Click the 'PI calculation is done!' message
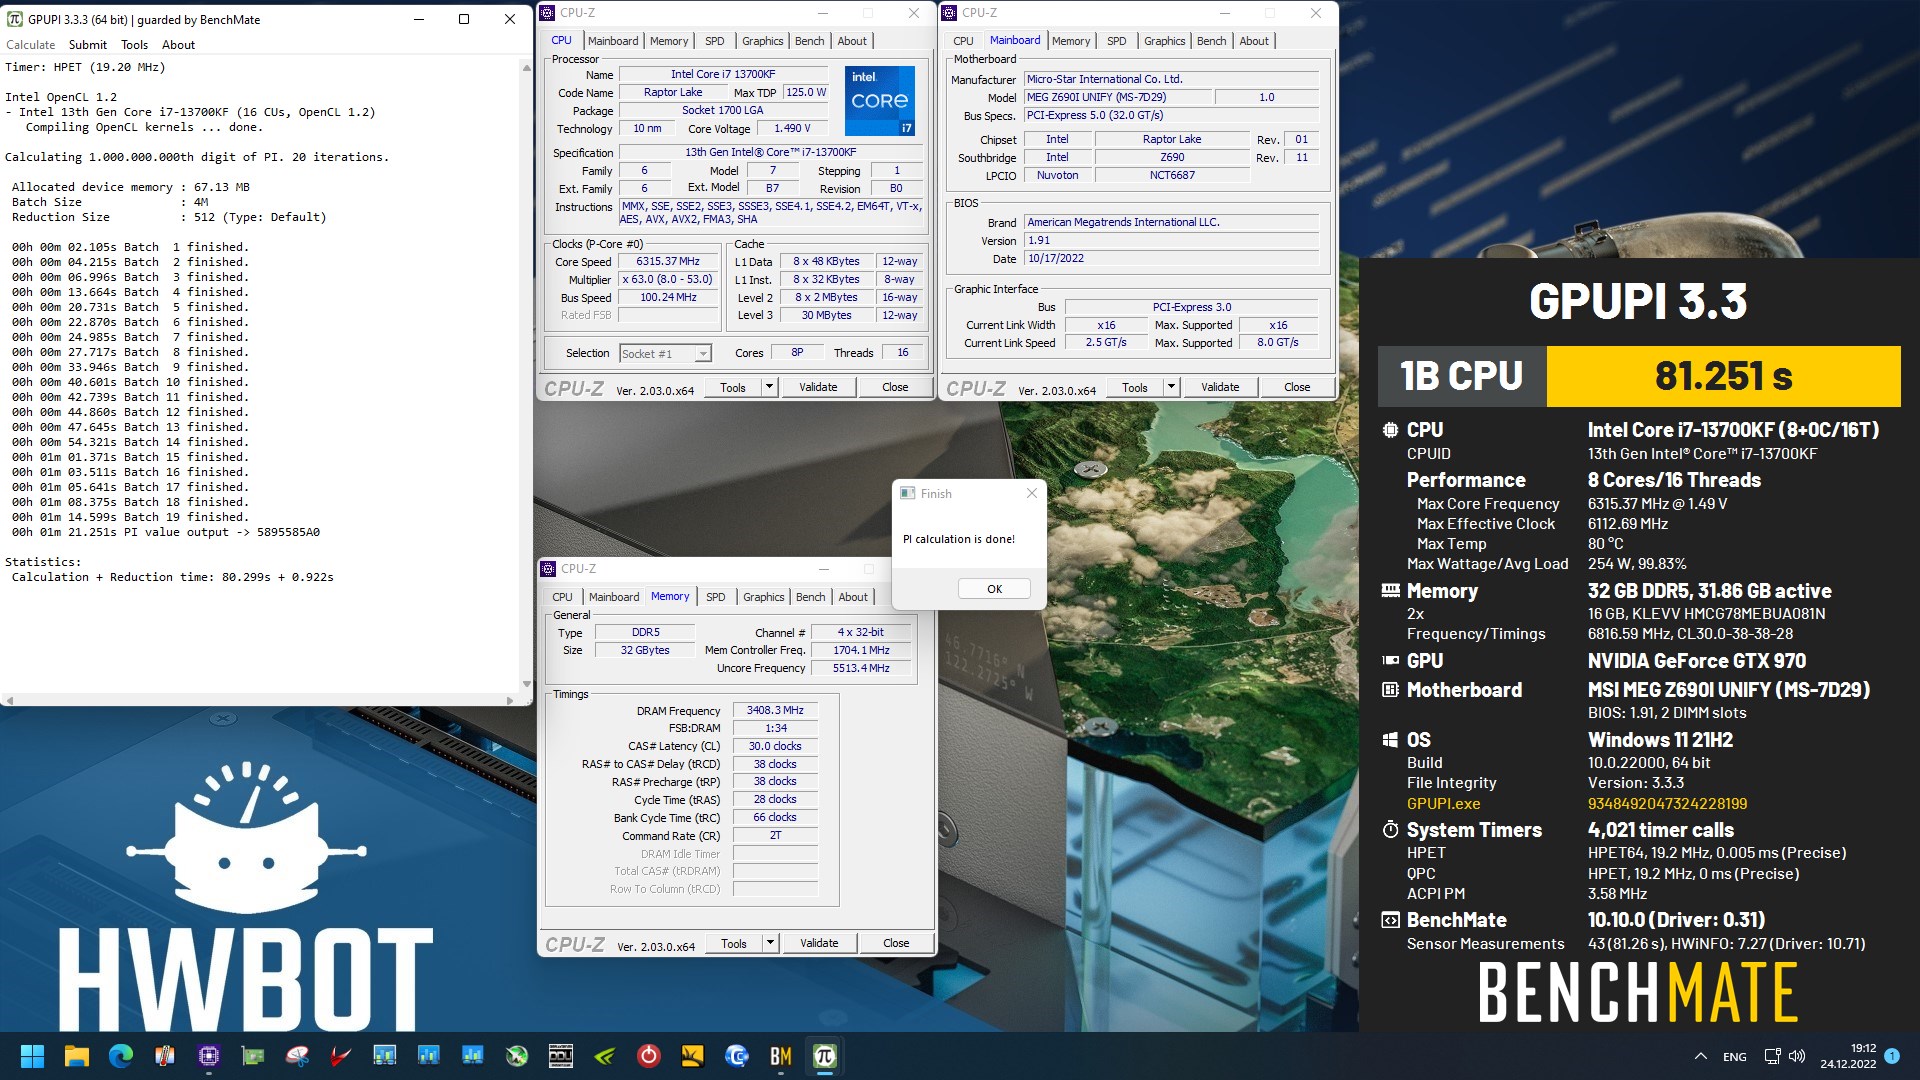 pos(958,539)
